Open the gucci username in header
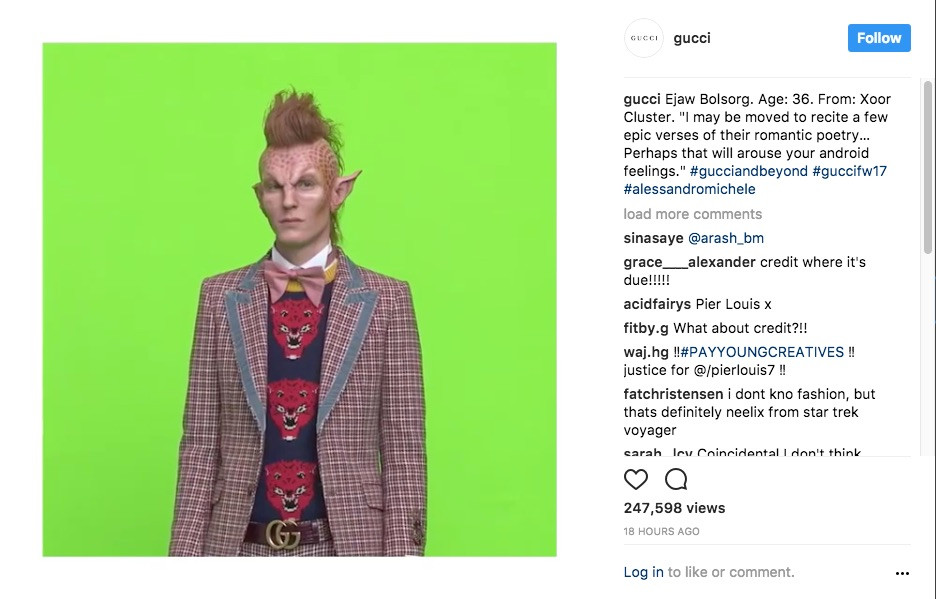The height and width of the screenshot is (599, 936). tap(692, 38)
